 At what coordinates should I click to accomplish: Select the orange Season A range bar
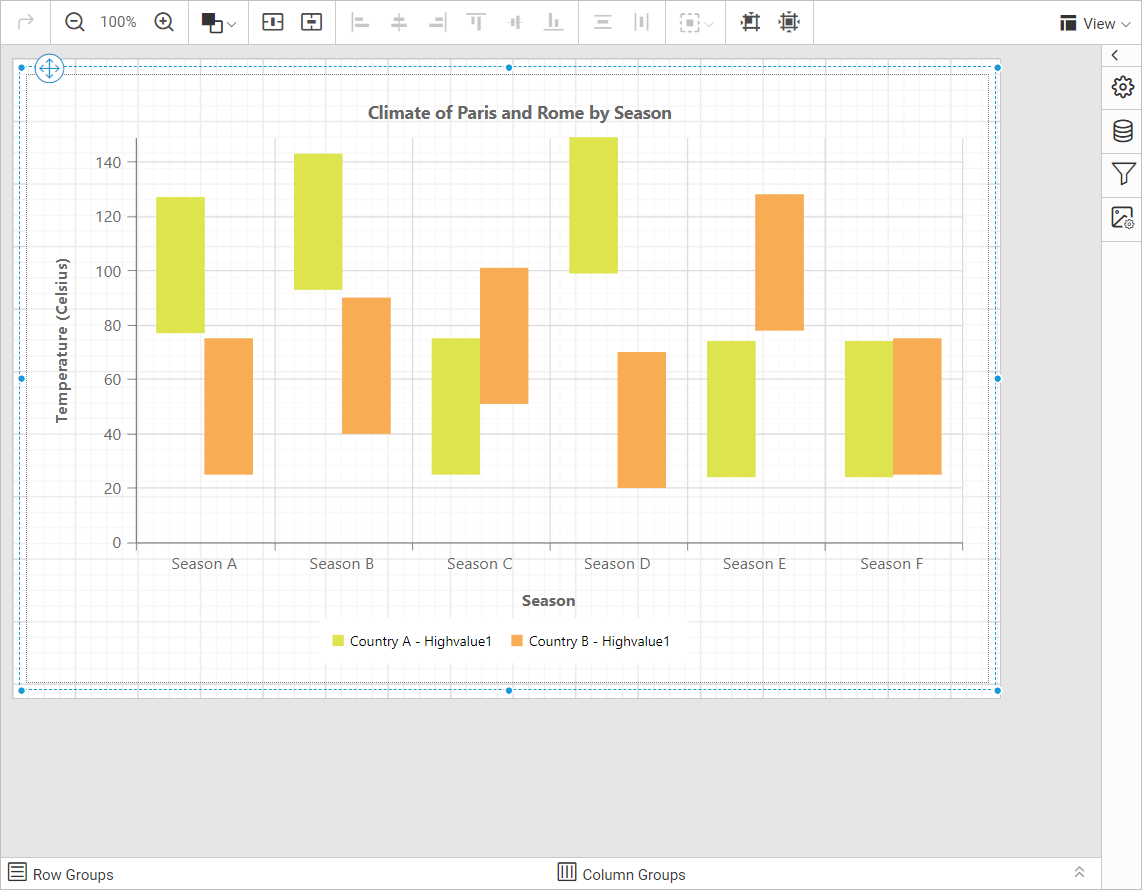pos(229,406)
